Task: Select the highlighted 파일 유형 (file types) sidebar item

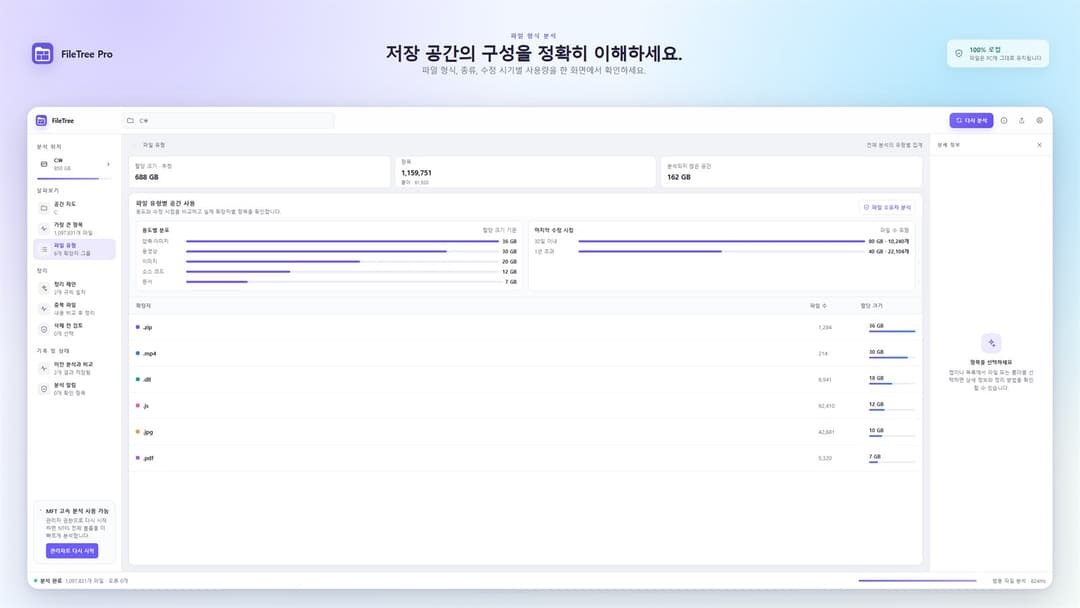Action: tap(74, 249)
